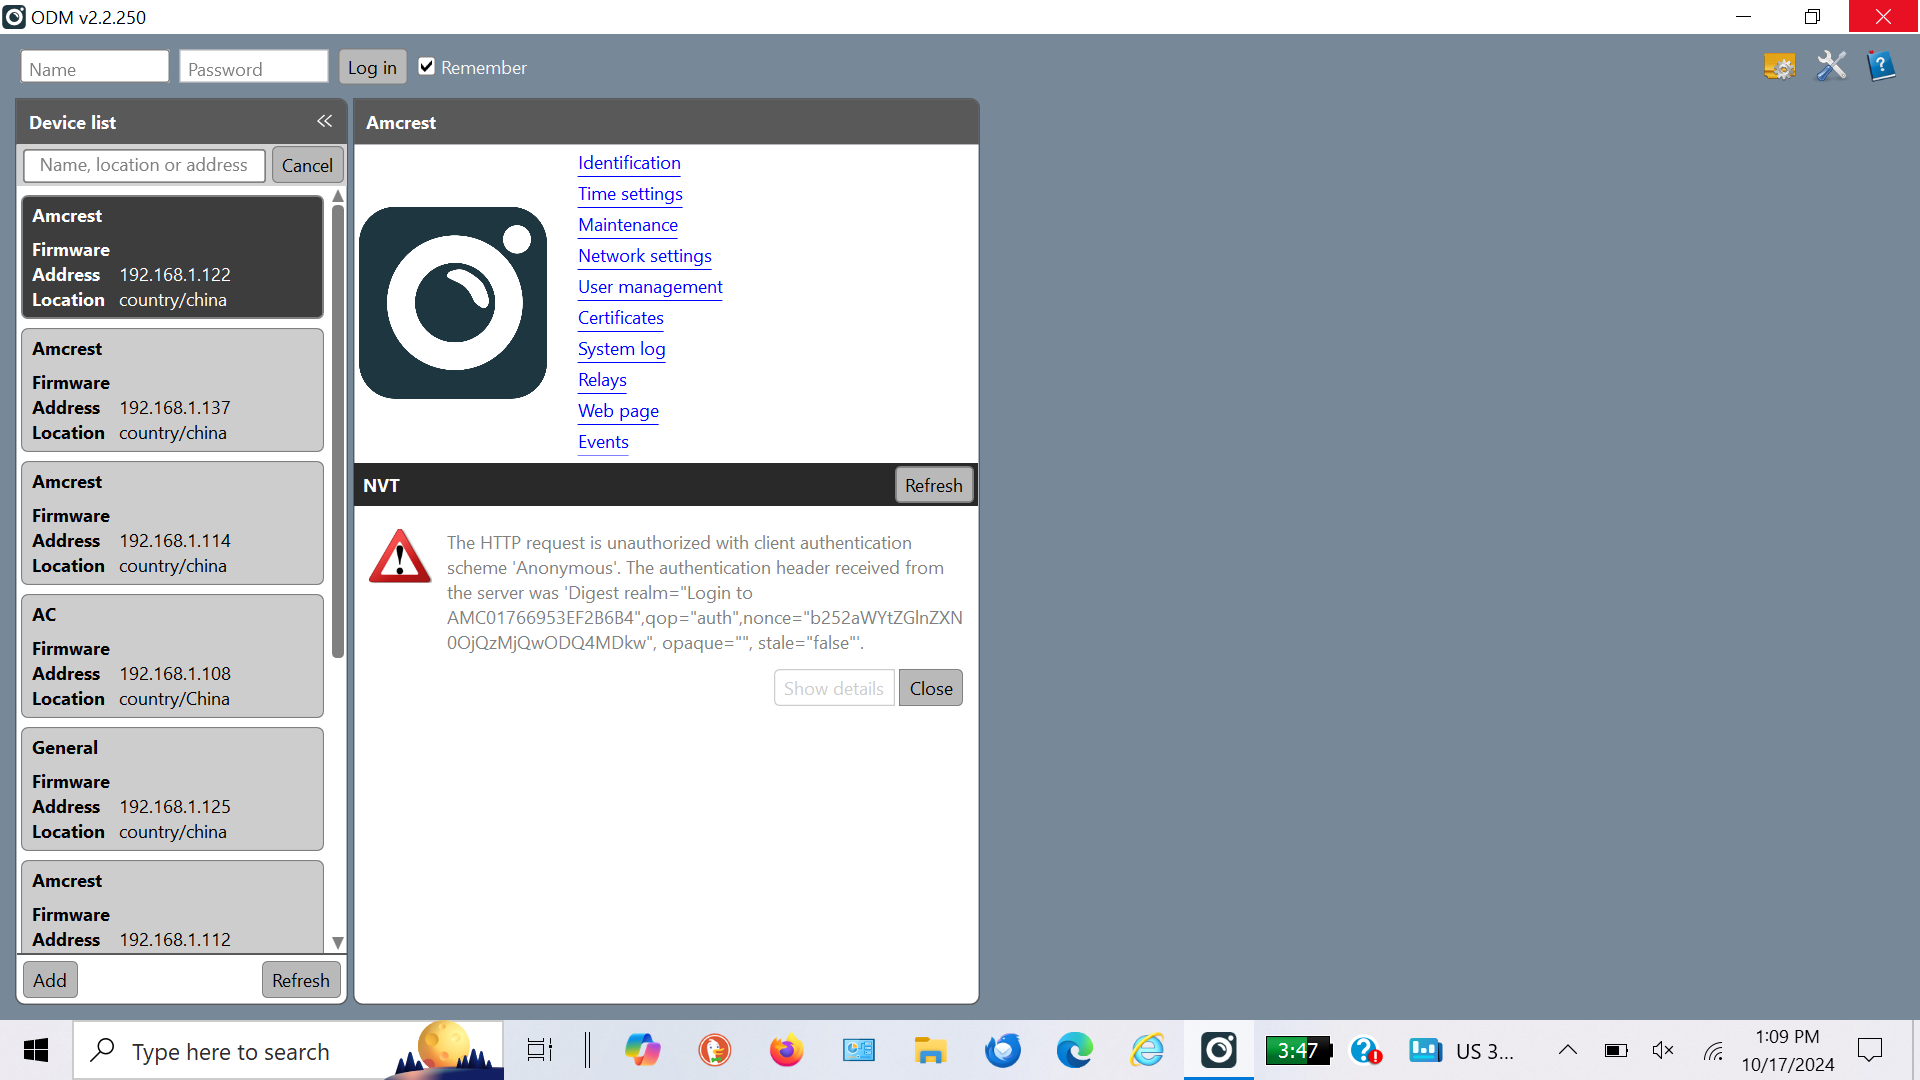The height and width of the screenshot is (1080, 1920).
Task: Open the Events link
Action: pyautogui.click(x=603, y=442)
